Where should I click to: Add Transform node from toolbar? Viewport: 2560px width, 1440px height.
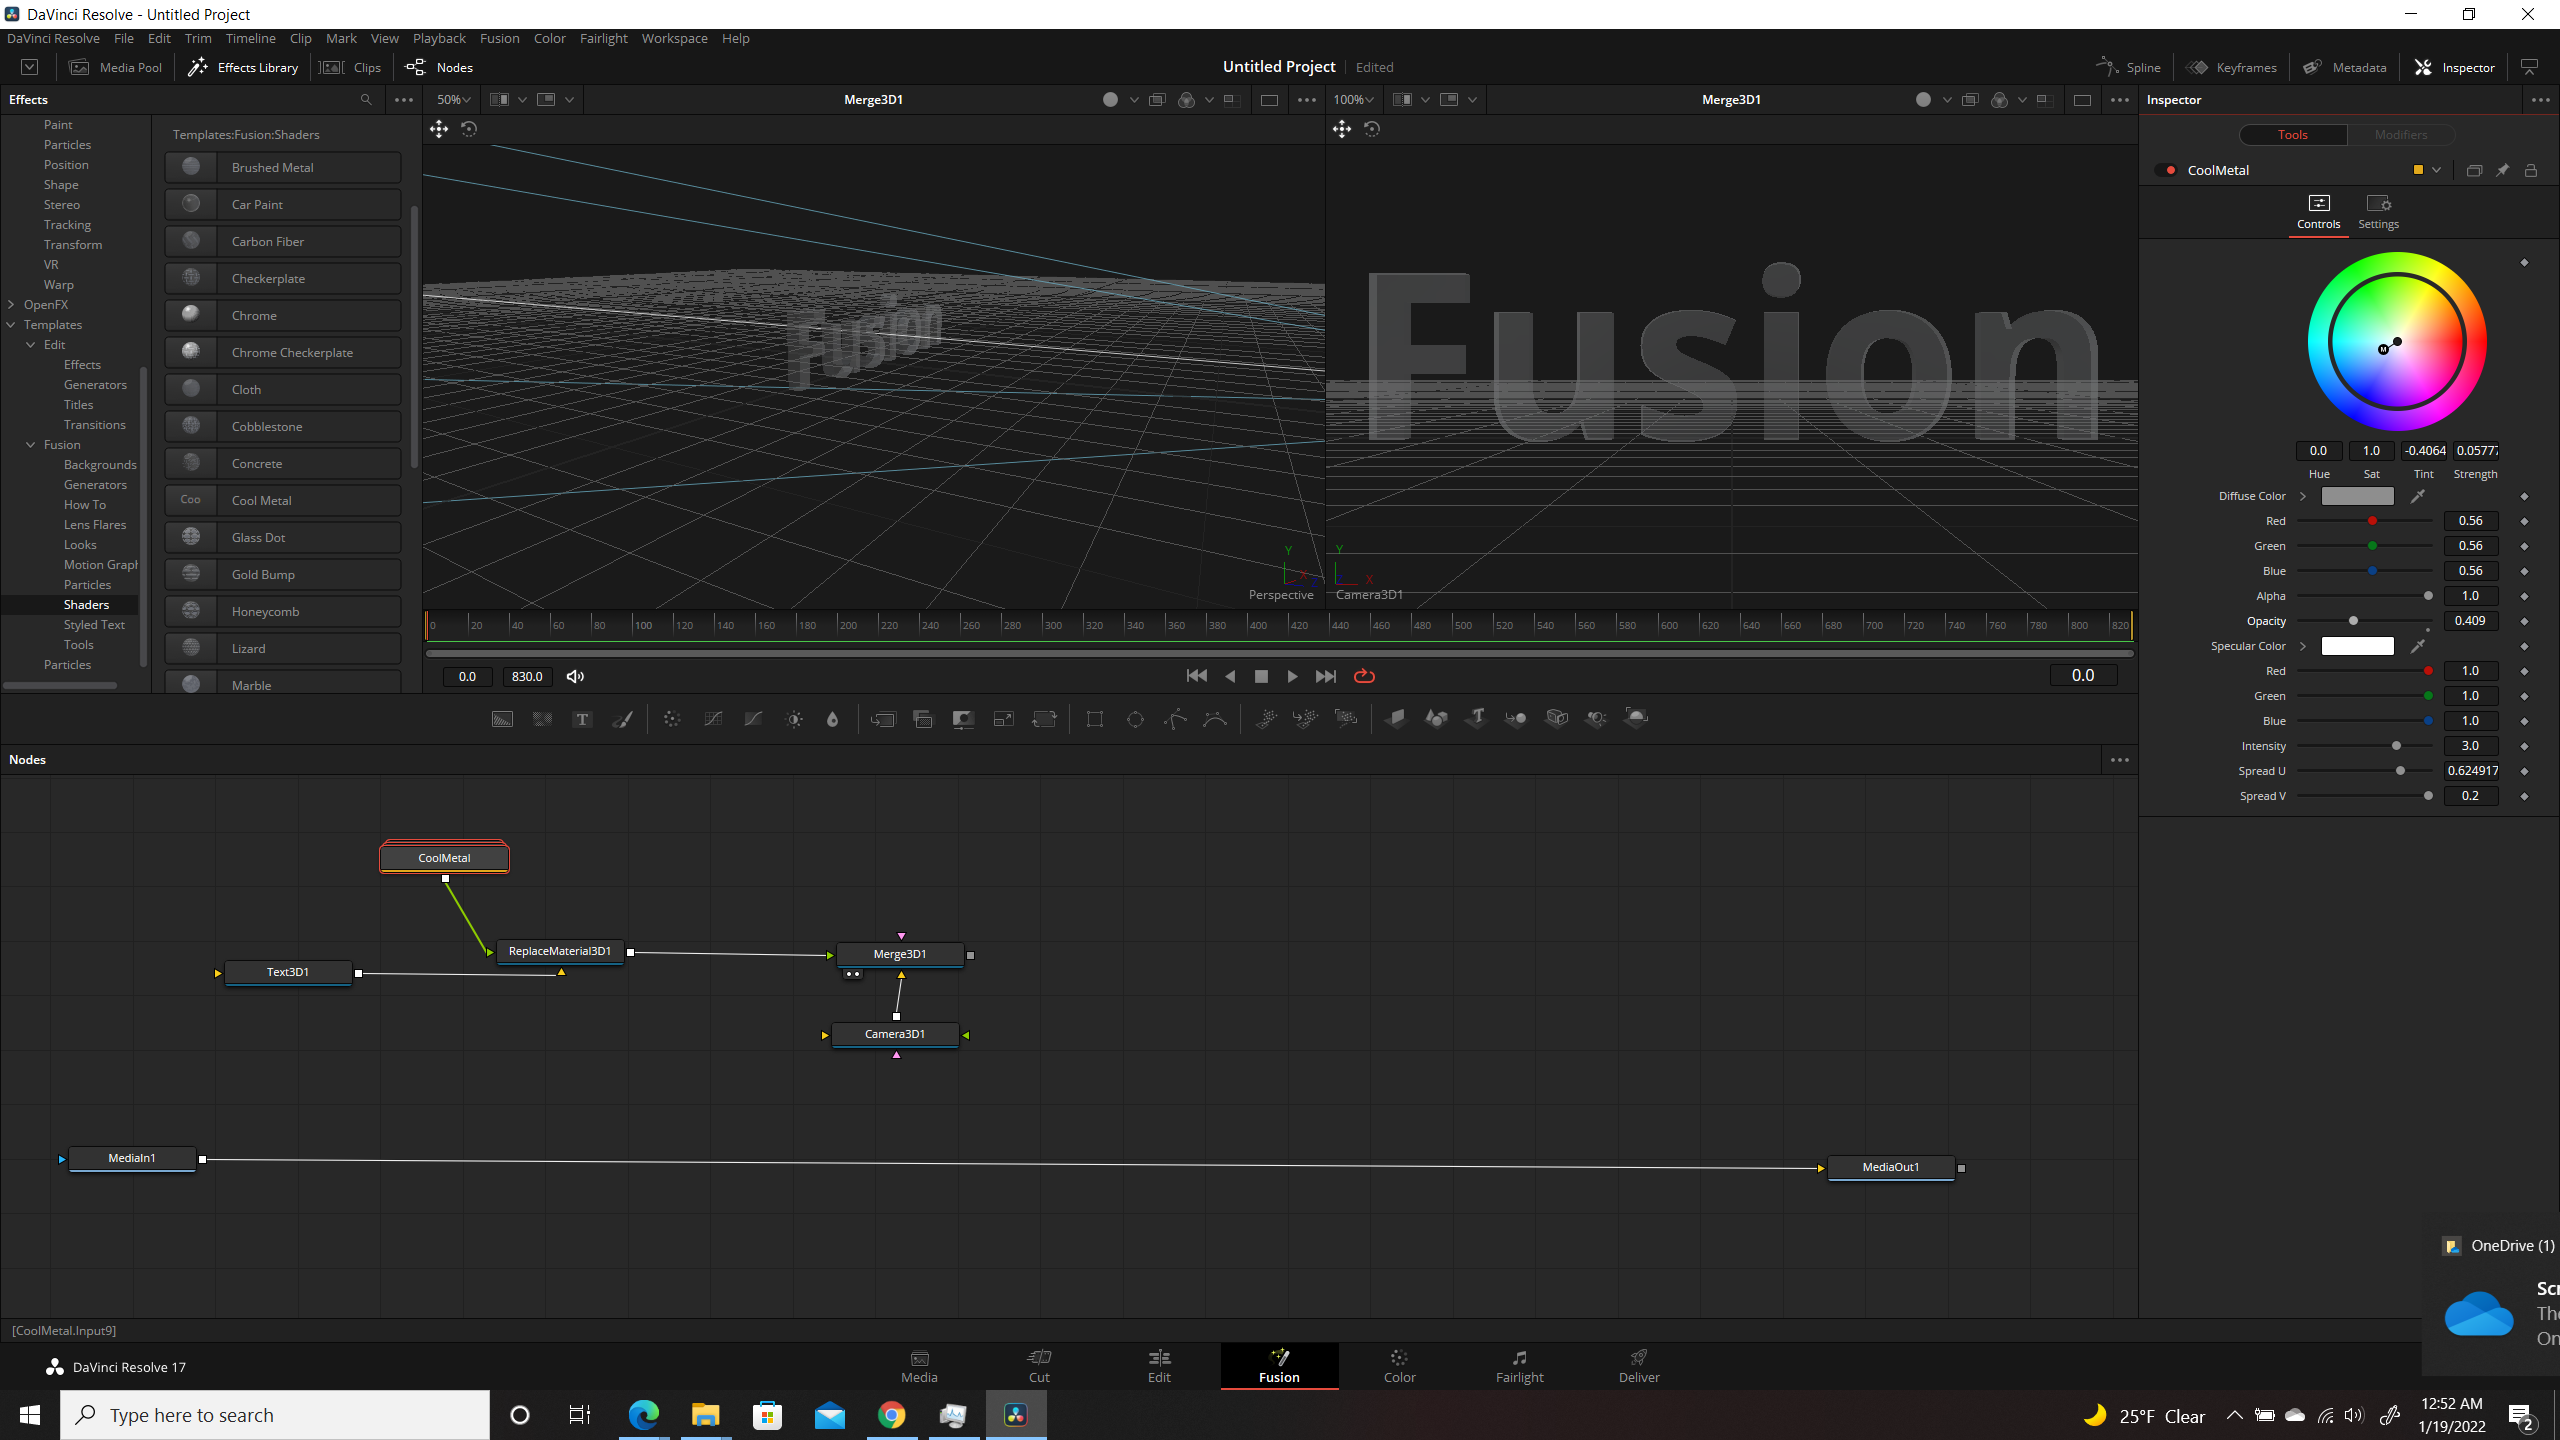1044,719
